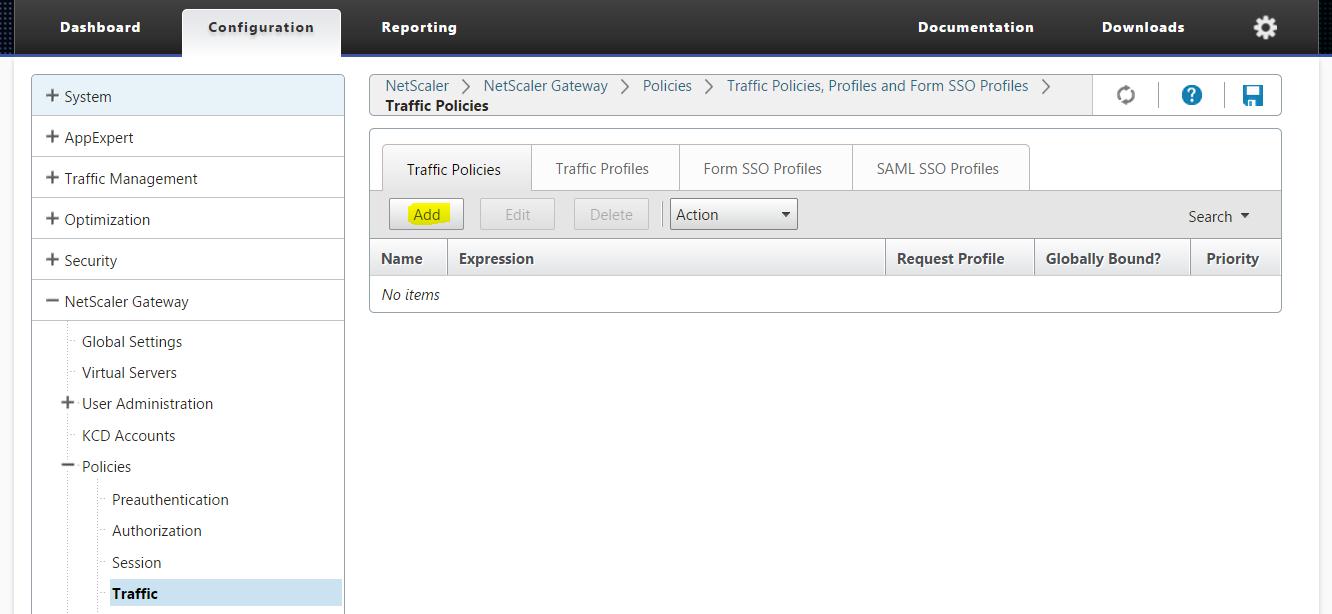Open the SAML SSO Profiles tab
The height and width of the screenshot is (614, 1332).
[937, 168]
